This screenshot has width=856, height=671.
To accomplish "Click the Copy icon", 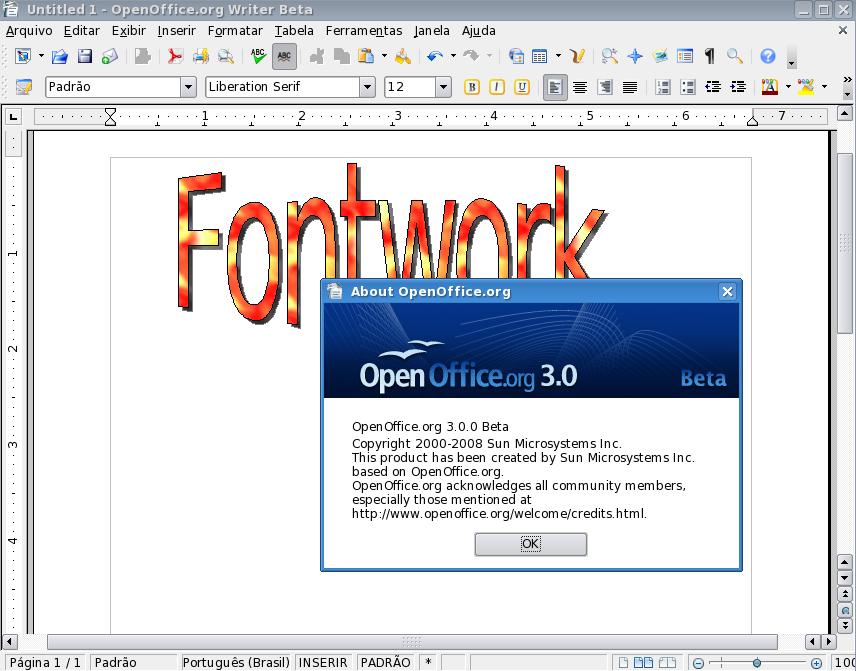I will pos(342,56).
